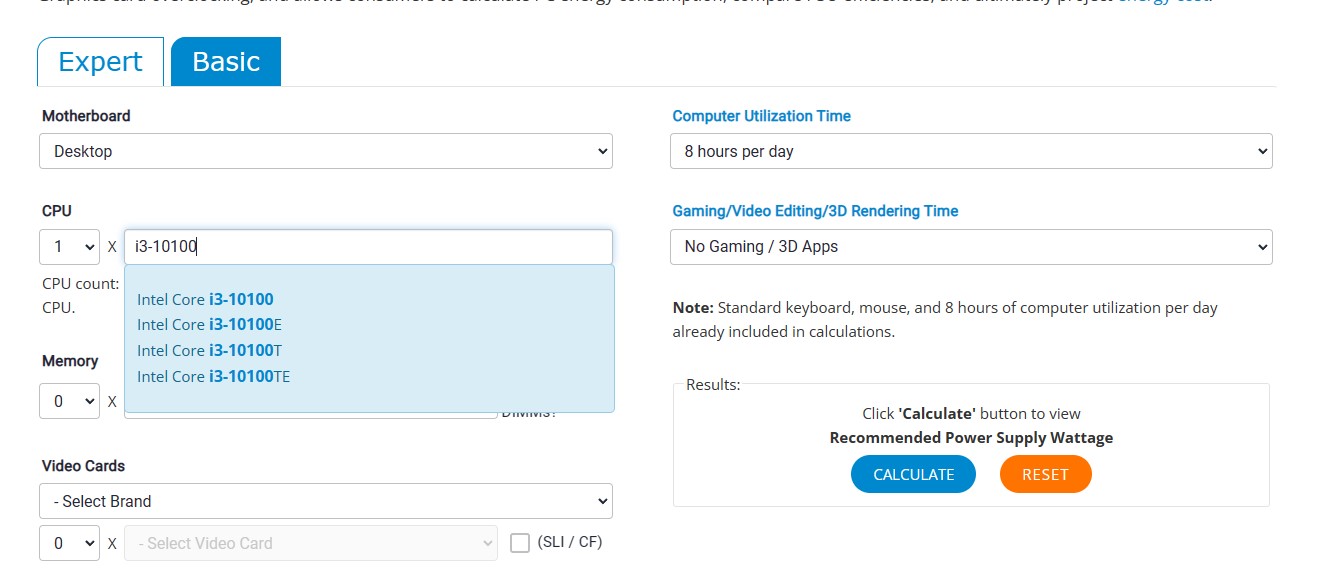
Task: Open the Computer Utilization Time dropdown
Action: pyautogui.click(x=971, y=151)
